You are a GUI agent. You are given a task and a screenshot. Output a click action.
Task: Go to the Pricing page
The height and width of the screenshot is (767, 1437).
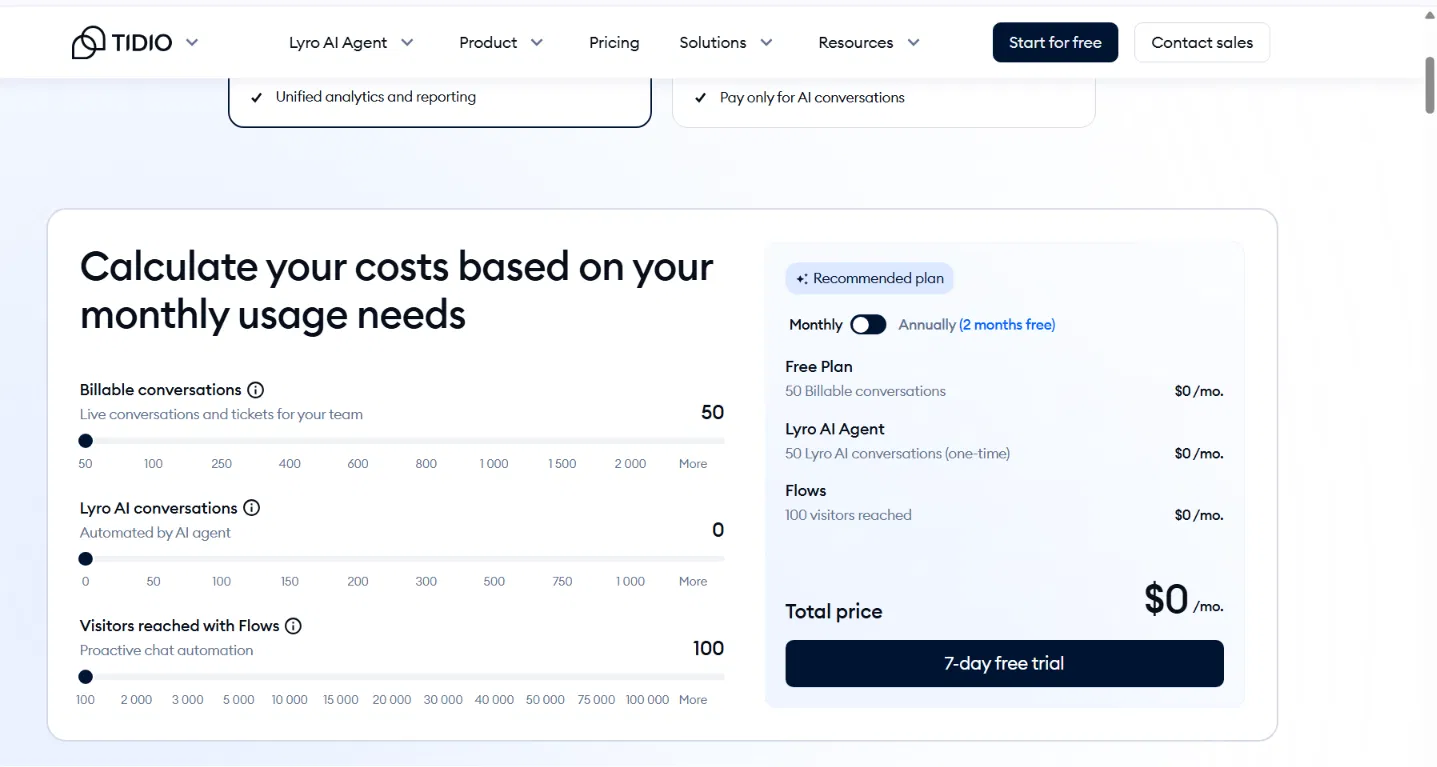pos(614,42)
